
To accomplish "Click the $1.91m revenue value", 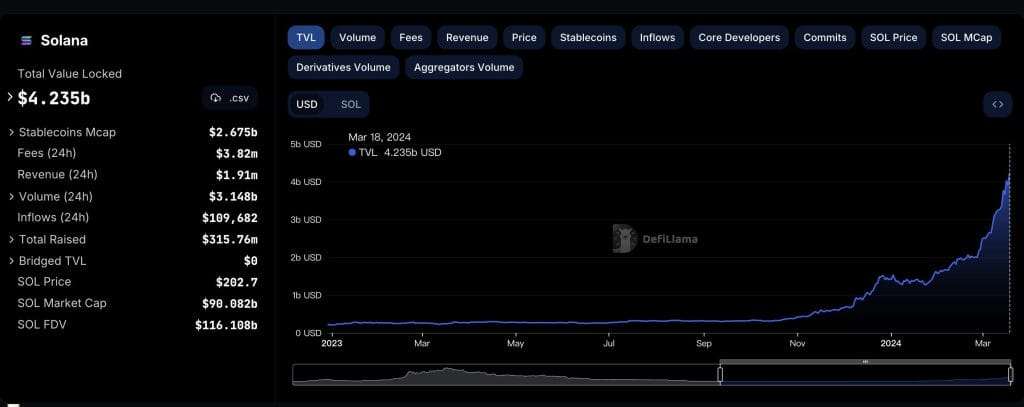I will tap(236, 175).
